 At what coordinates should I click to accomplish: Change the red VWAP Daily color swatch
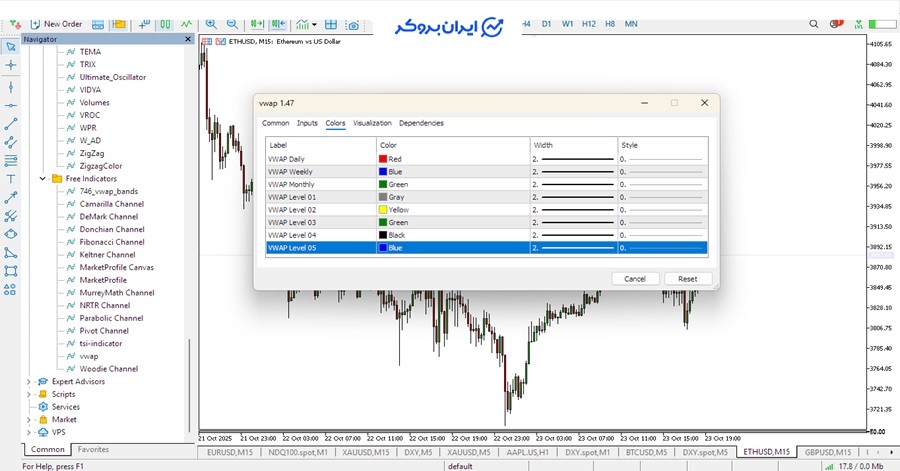pyautogui.click(x=383, y=159)
